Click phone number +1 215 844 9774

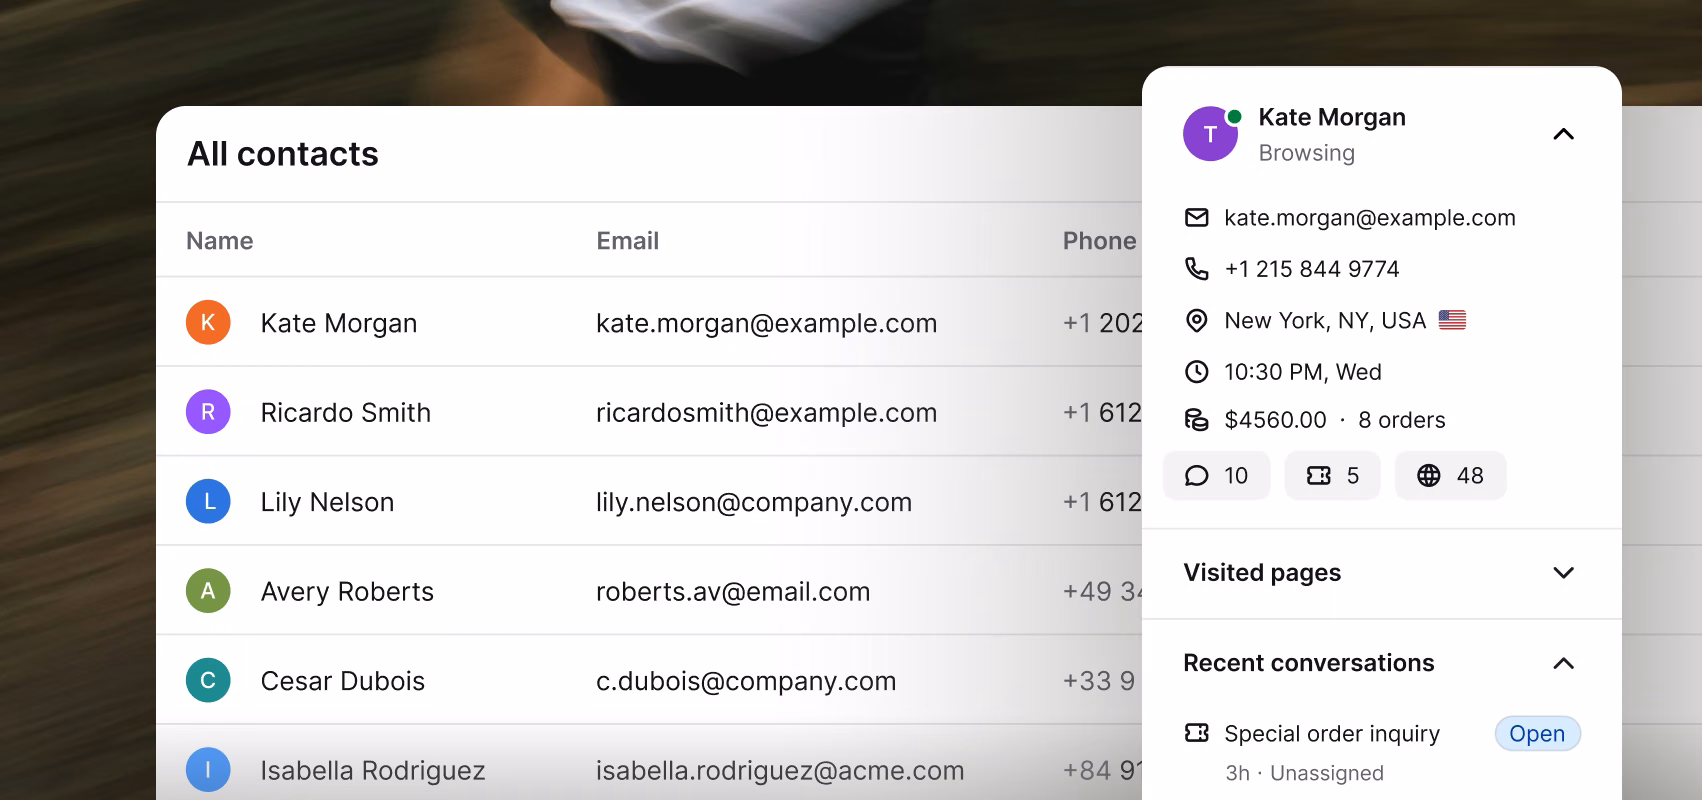tap(1312, 268)
